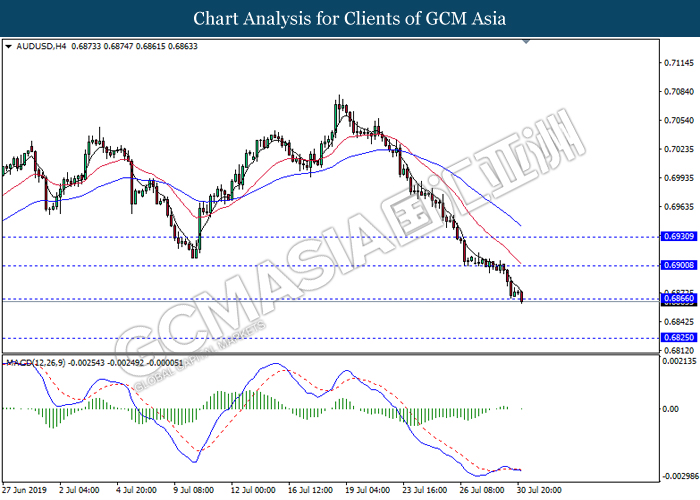Screen dimensions: 700x500
Task: Click the 0.68250 price level label
Action: point(679,337)
